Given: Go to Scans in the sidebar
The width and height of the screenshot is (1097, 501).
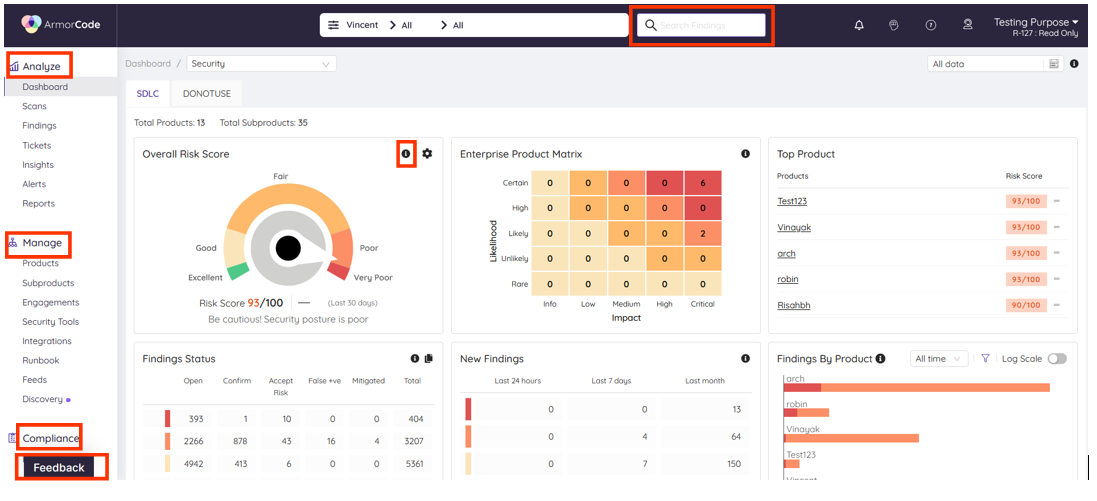Looking at the screenshot, I should [34, 106].
